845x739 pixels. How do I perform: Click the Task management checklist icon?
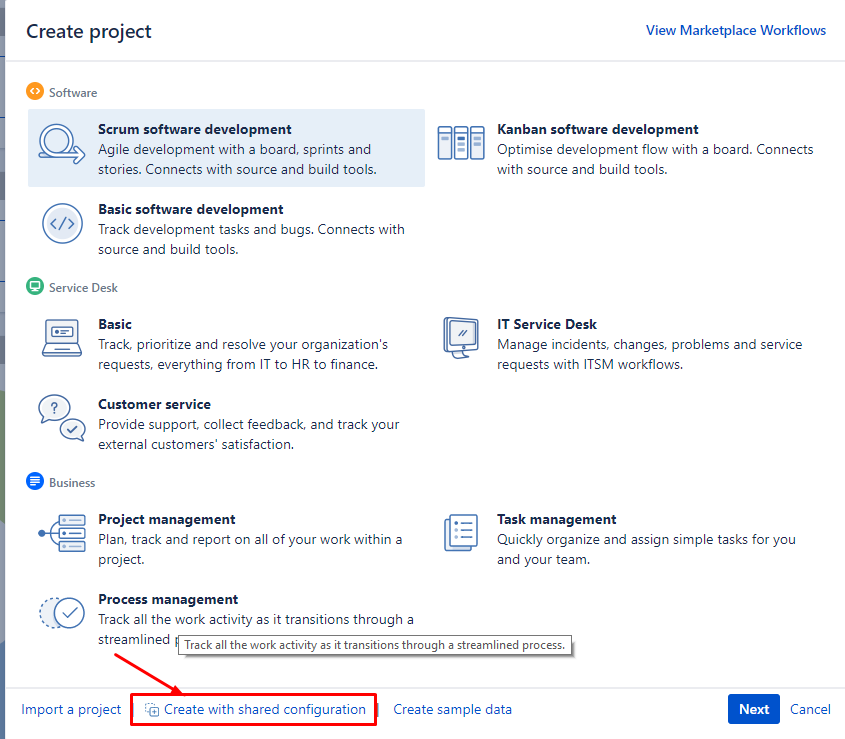[460, 532]
